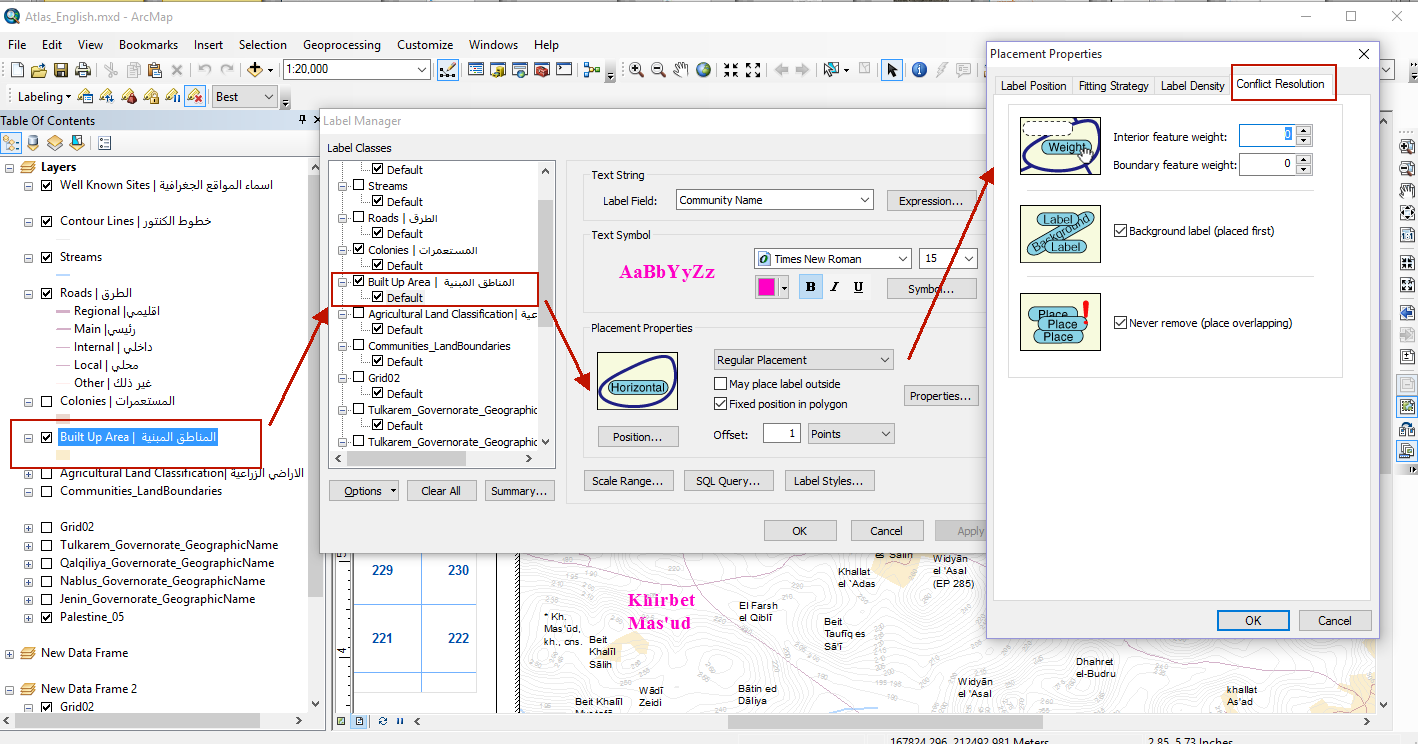This screenshot has height=744, width=1418.
Task: Click the Add Data icon
Action: [255, 70]
